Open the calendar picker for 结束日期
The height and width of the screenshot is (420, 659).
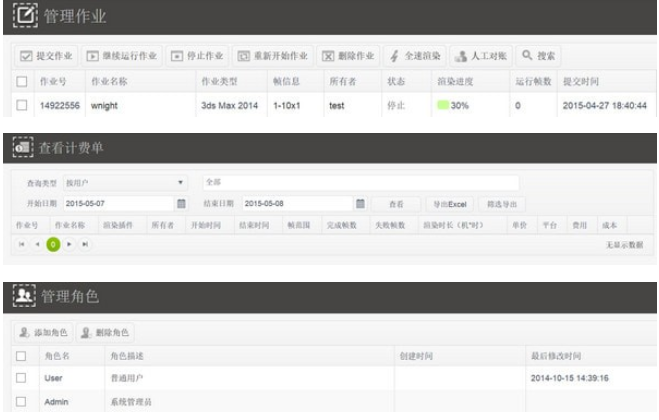360,203
